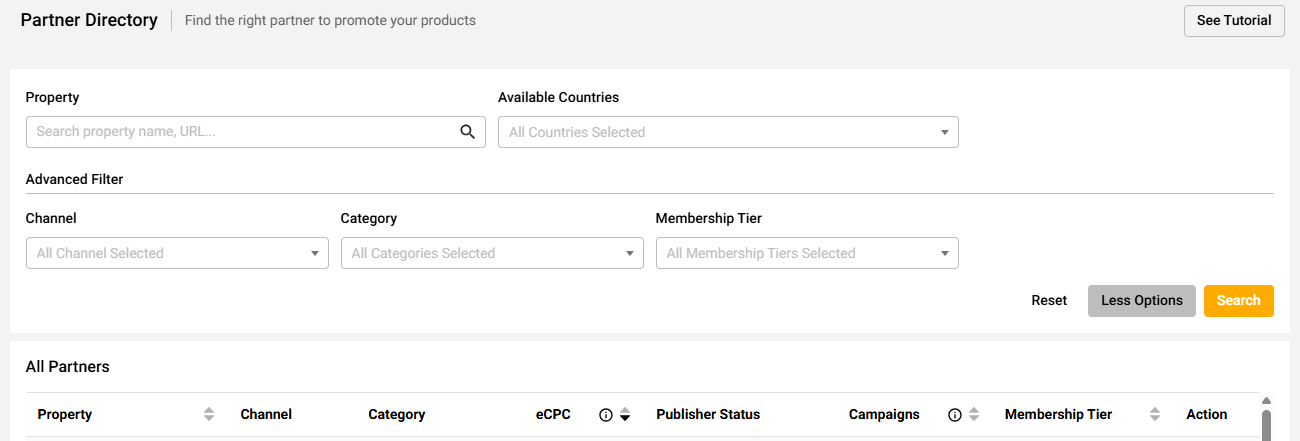Viewport: 1300px width, 441px height.
Task: Click the search magnifier icon in Property field
Action: [467, 132]
